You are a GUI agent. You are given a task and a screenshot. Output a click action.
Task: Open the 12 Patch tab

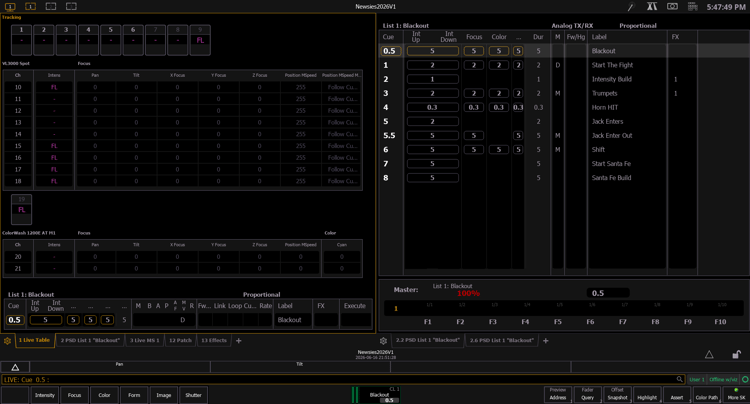(x=180, y=340)
